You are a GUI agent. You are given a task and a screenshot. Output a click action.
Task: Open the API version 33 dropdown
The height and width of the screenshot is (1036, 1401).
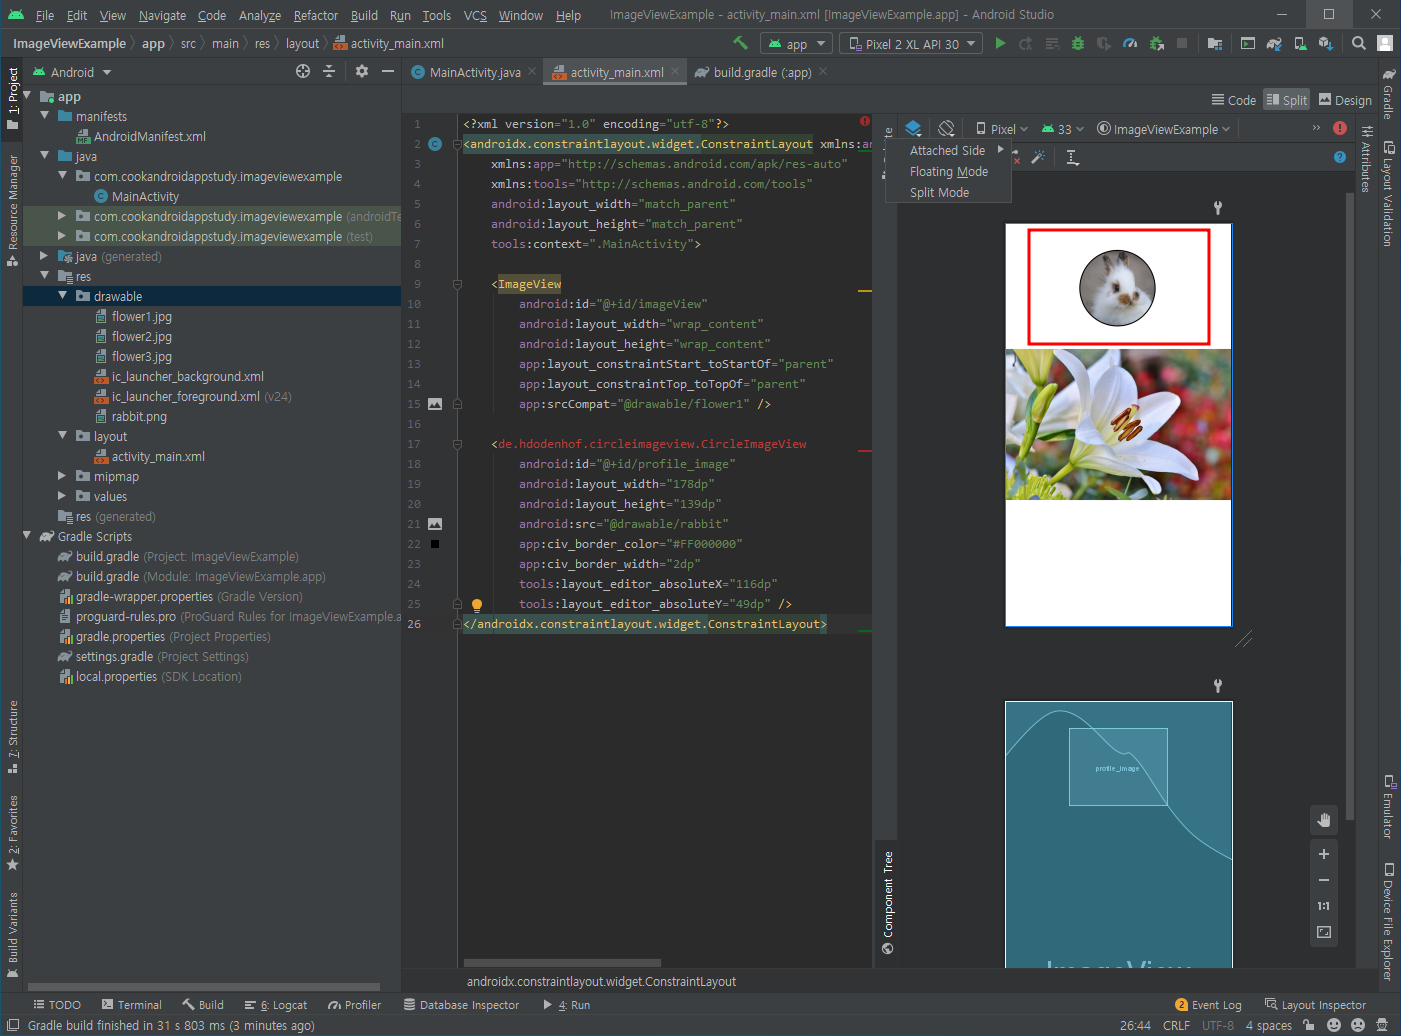point(1063,129)
